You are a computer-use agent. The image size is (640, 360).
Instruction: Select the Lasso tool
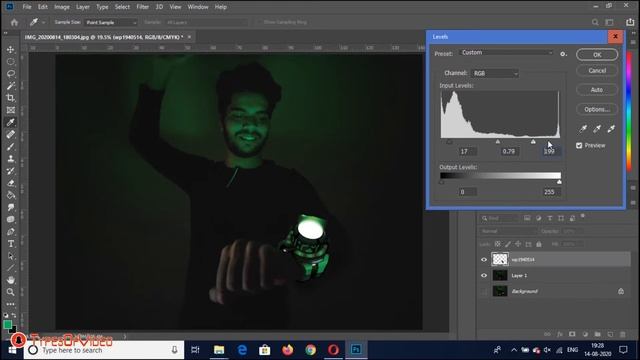[11, 74]
